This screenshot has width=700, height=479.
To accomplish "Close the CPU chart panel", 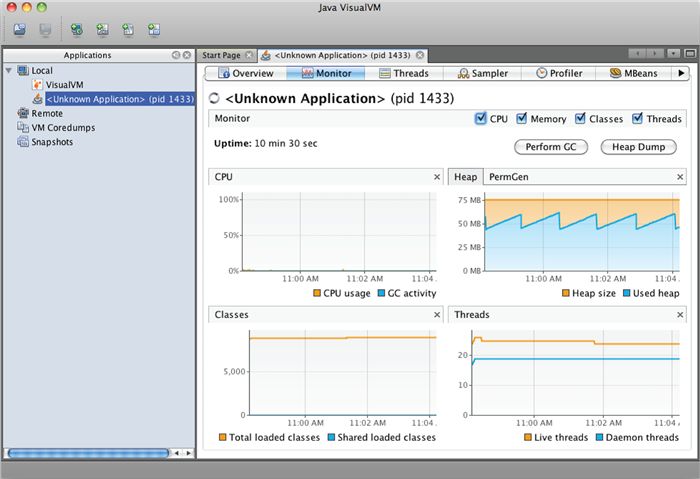I will [437, 177].
